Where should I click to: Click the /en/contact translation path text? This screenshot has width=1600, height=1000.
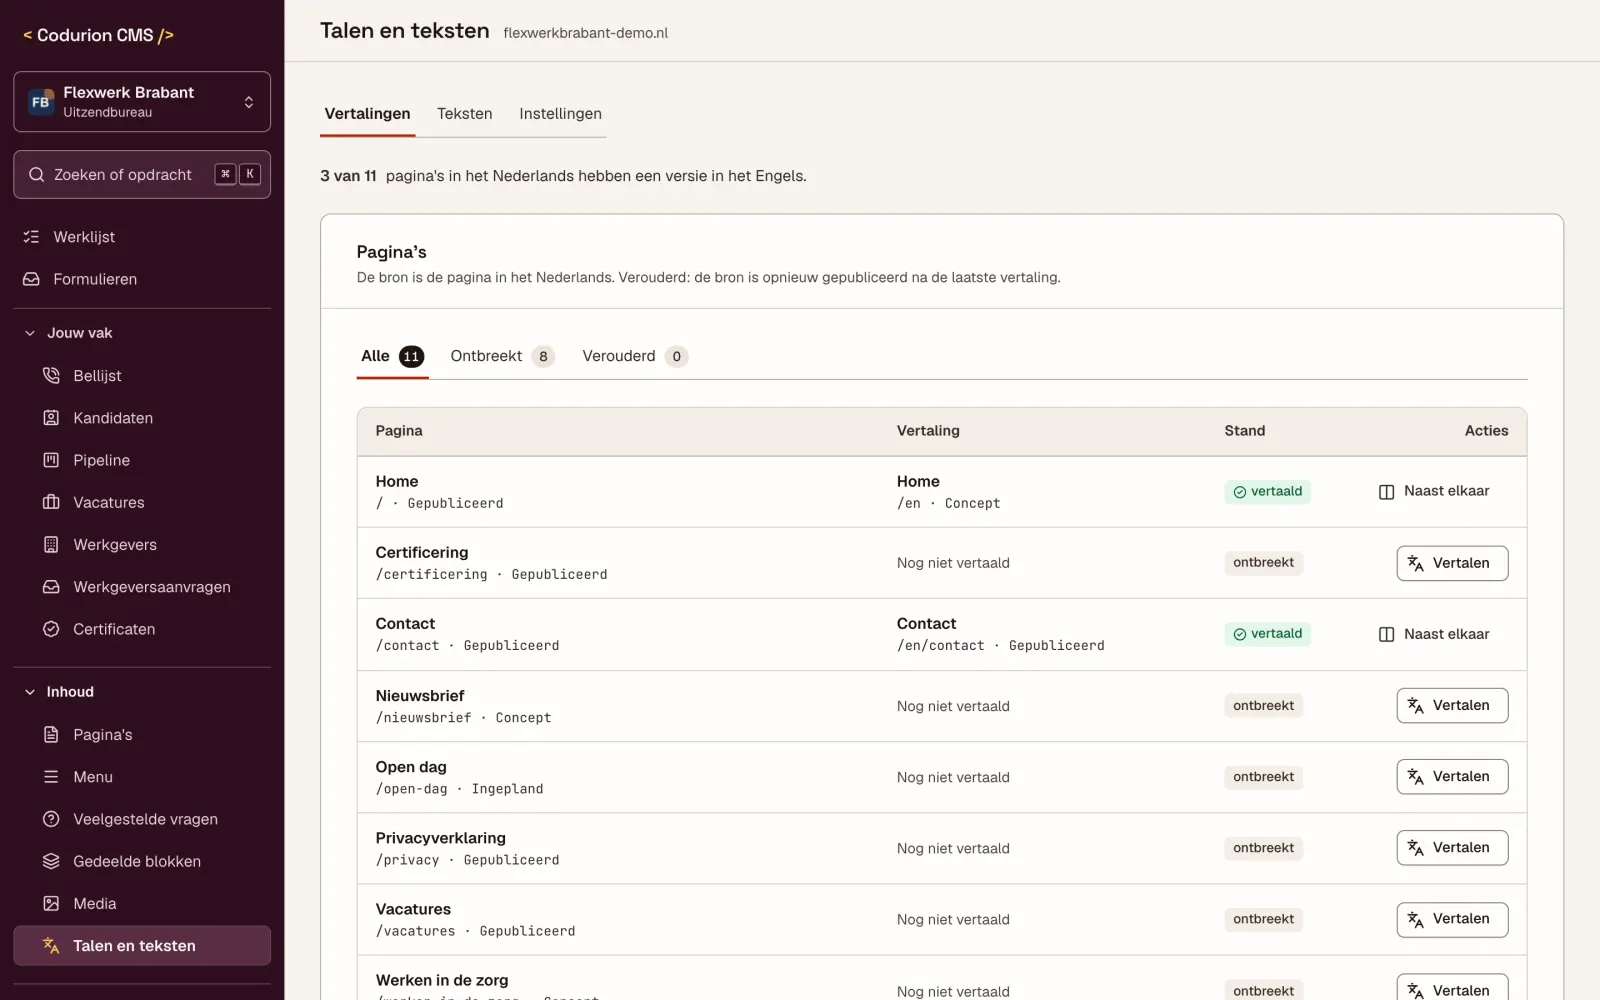pyautogui.click(x=940, y=646)
